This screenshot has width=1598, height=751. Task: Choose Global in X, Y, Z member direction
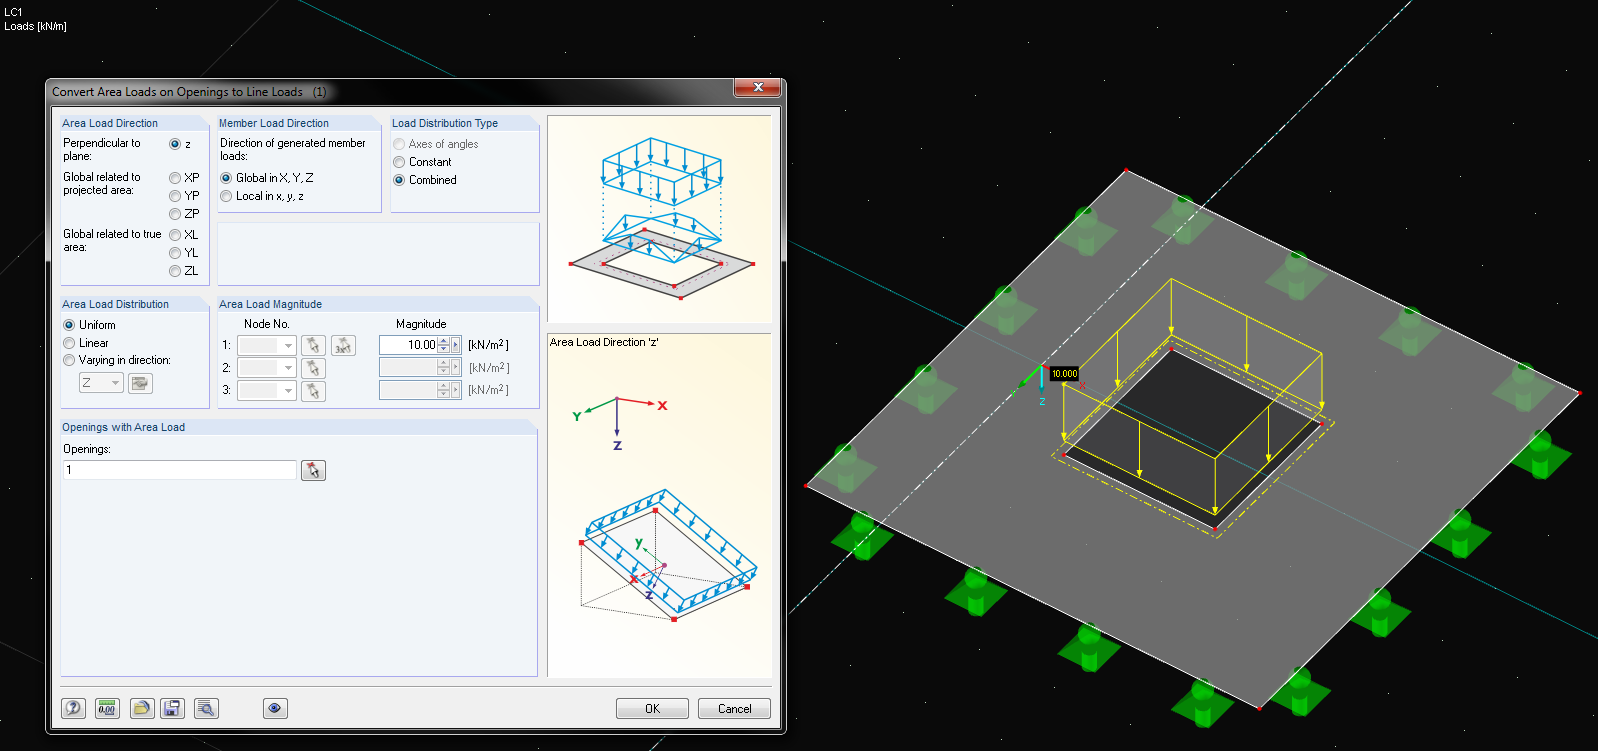[226, 178]
